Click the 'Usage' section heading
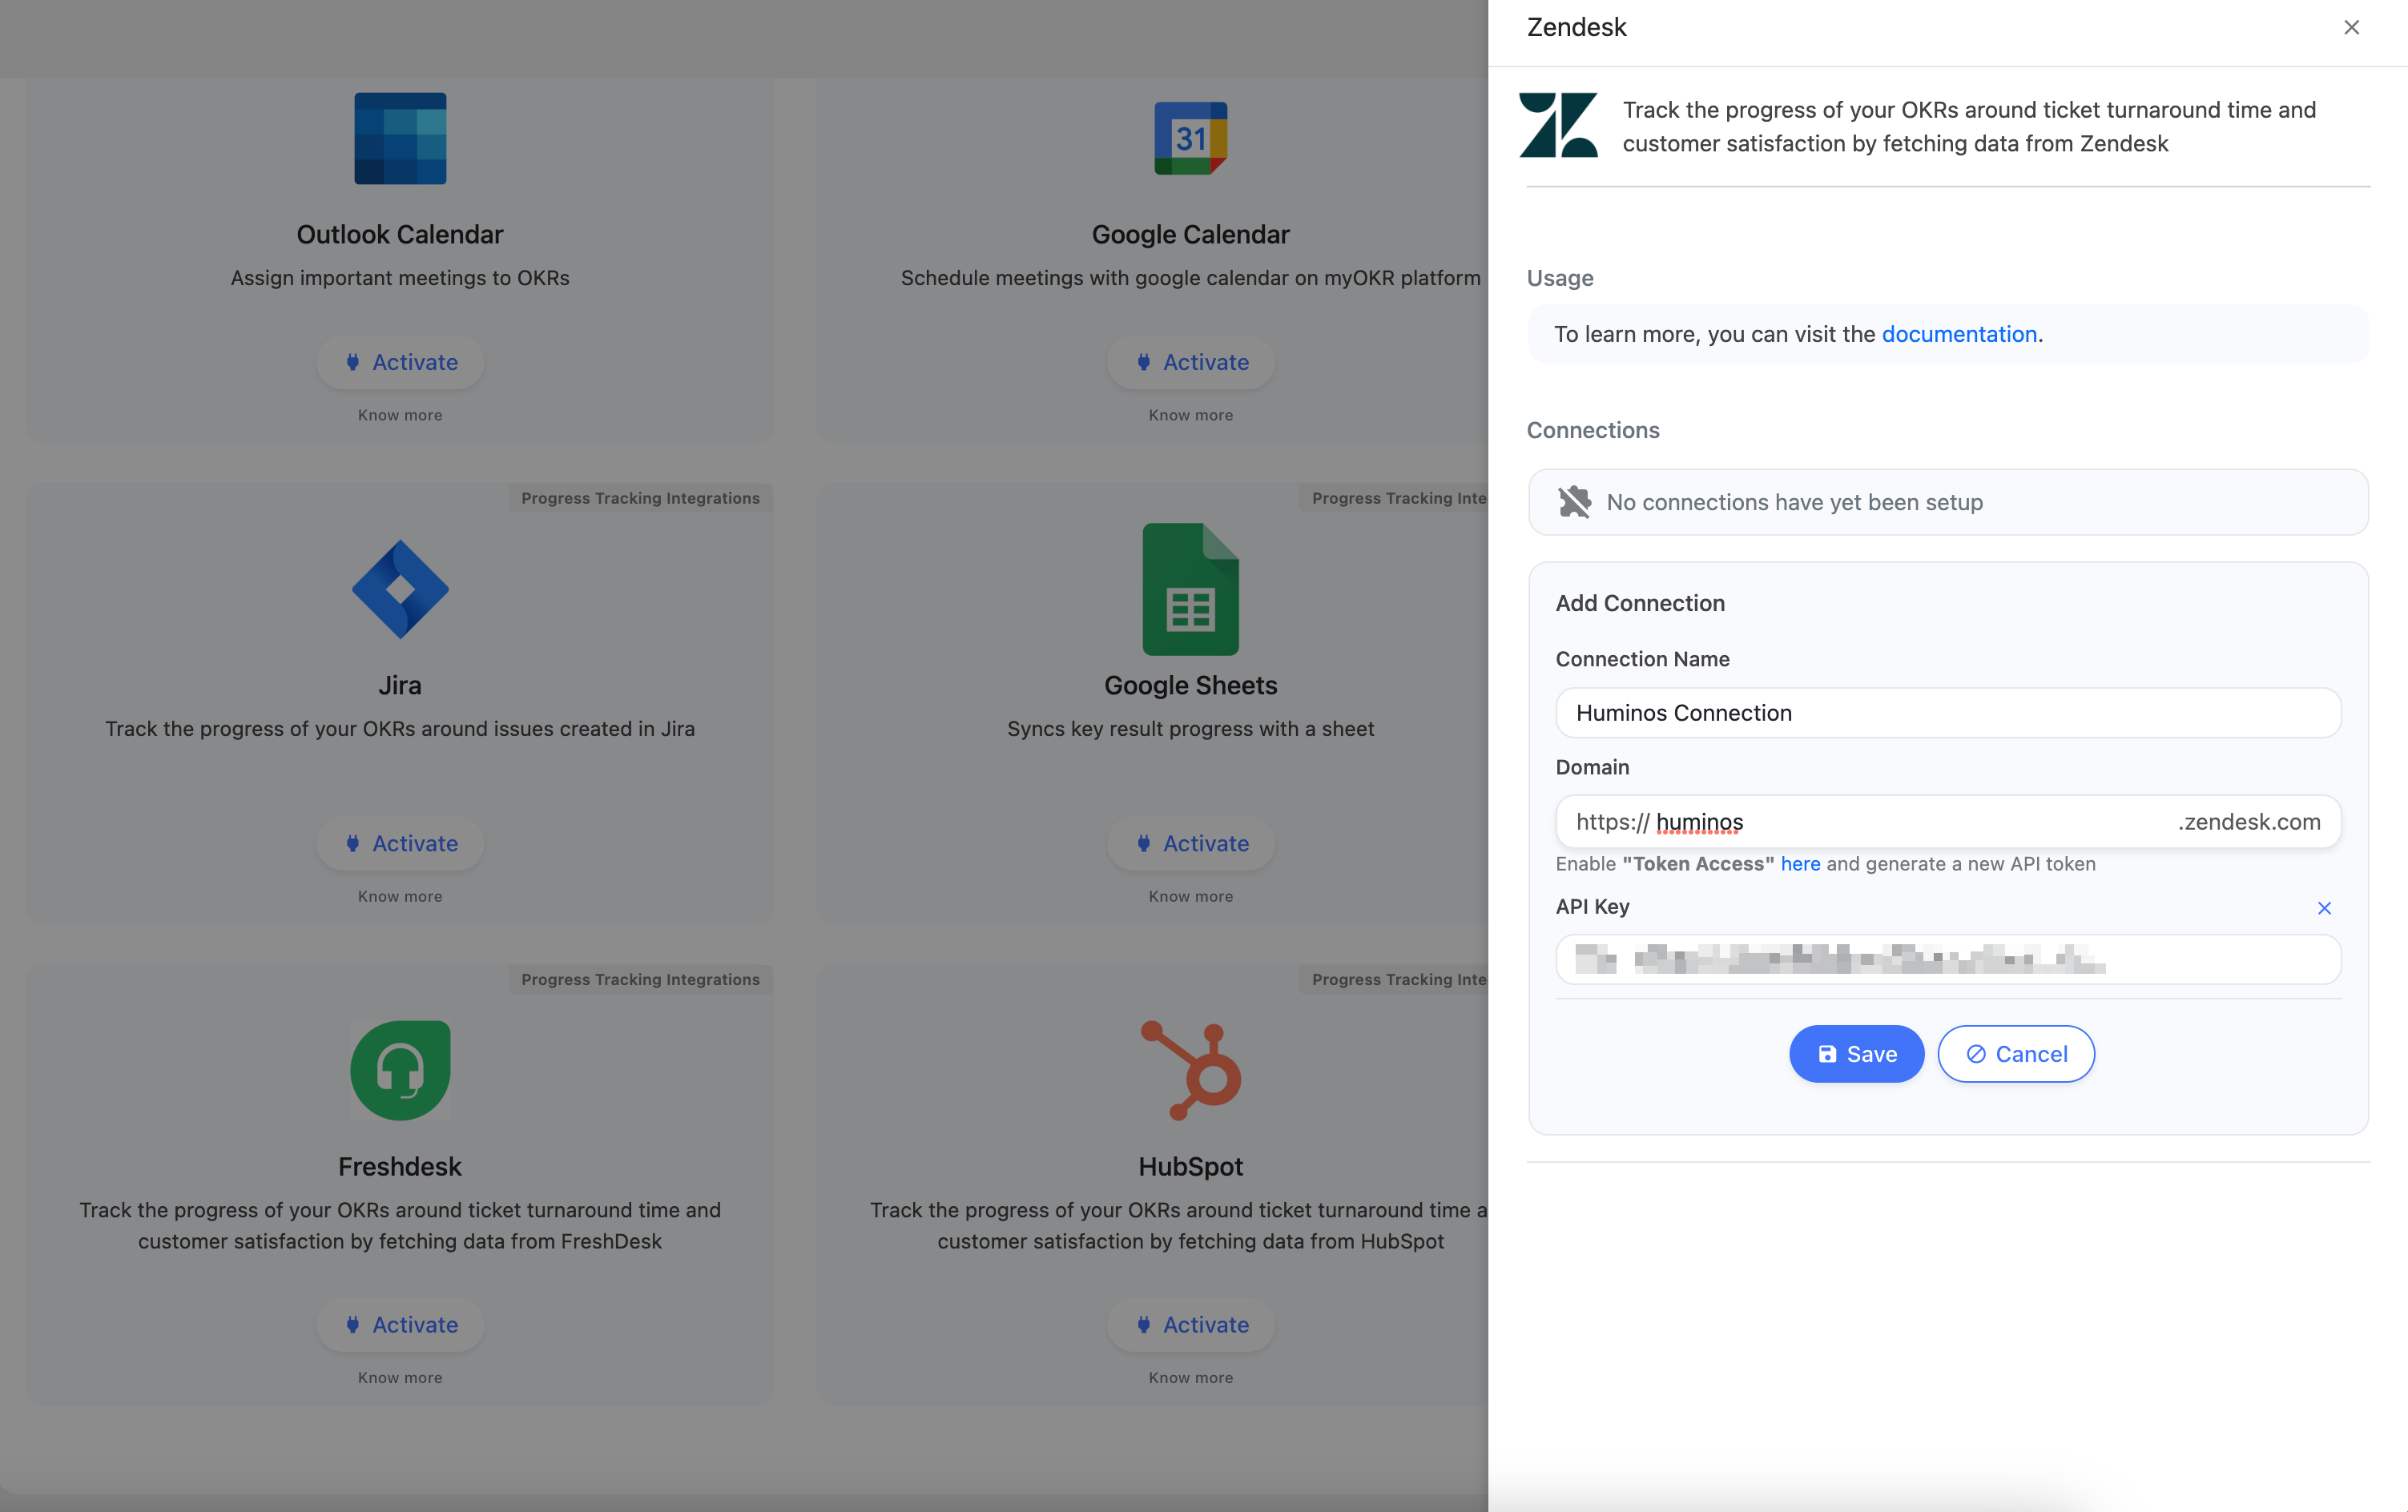Viewport: 2408px width, 1512px height. pyautogui.click(x=1559, y=278)
